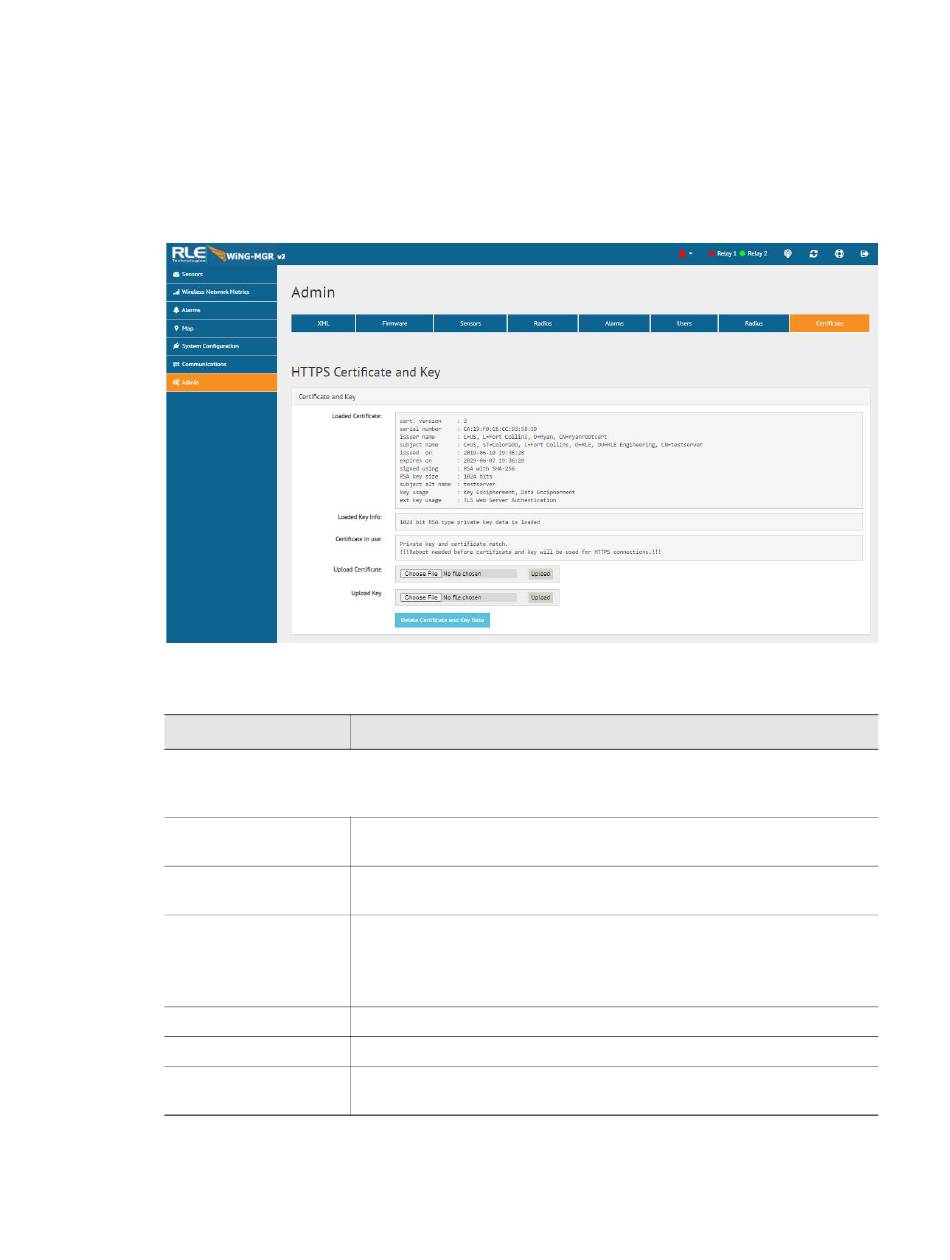Click the Certificate in use message box
Screen dimensions: 950x1260
[x=629, y=547]
